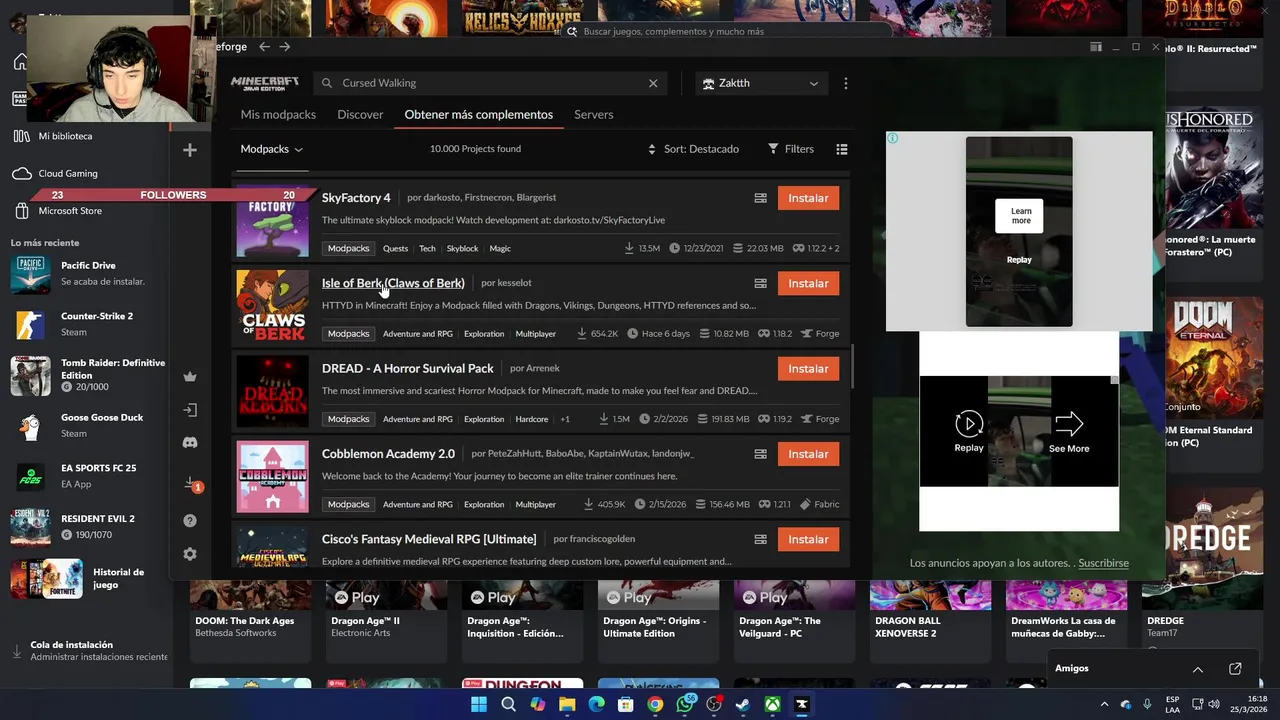Switch results to list view icon
1280x720 pixels.
(842, 149)
